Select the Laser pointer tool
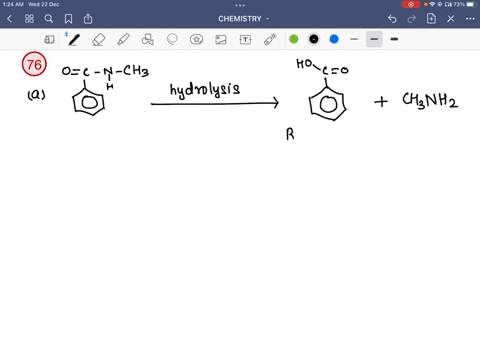This screenshot has height=360, width=480. pos(270,40)
